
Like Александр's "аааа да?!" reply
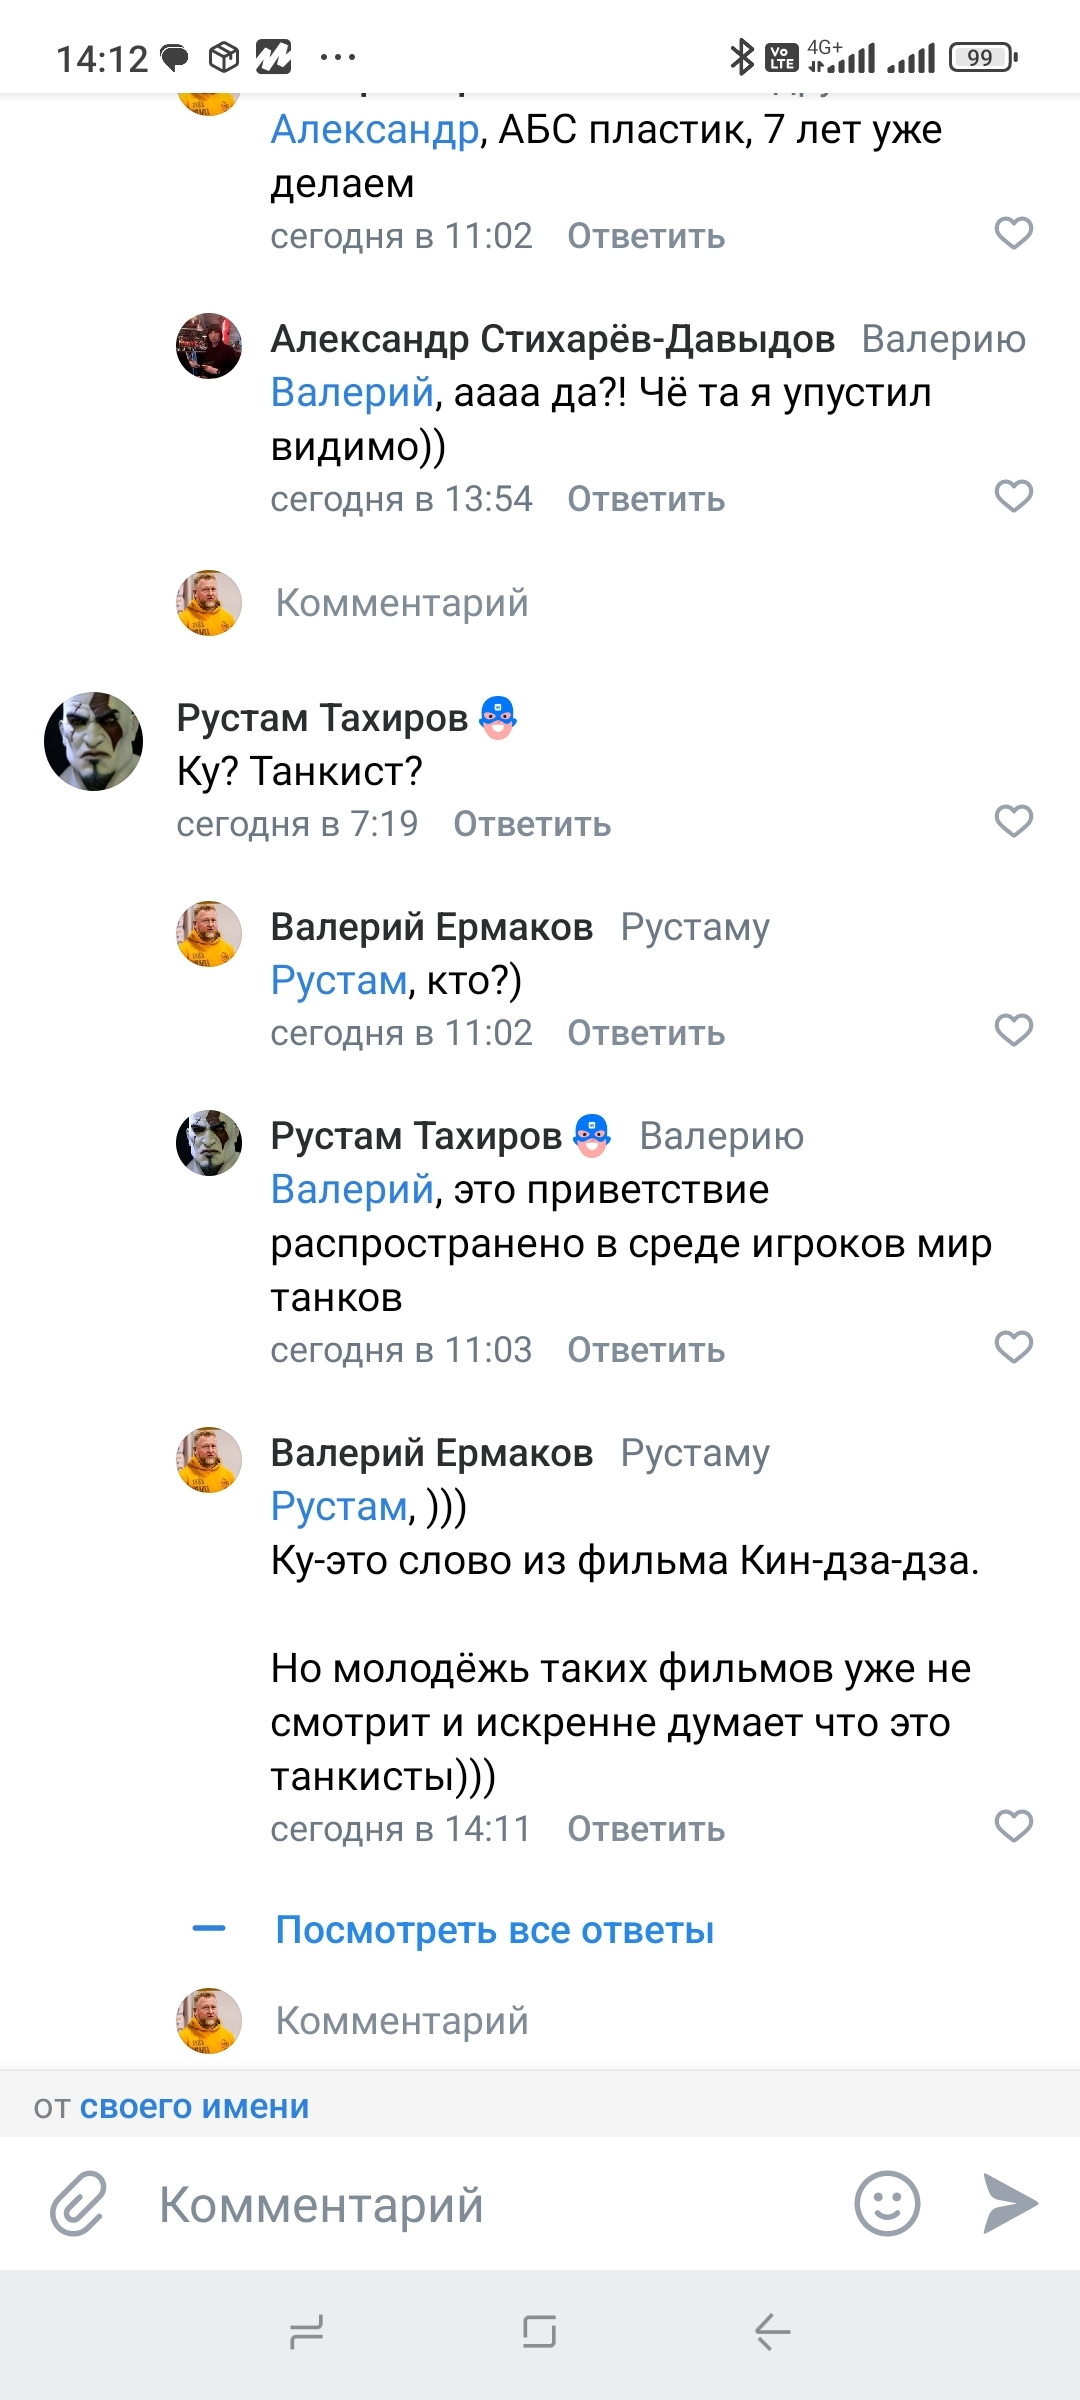(x=1013, y=496)
